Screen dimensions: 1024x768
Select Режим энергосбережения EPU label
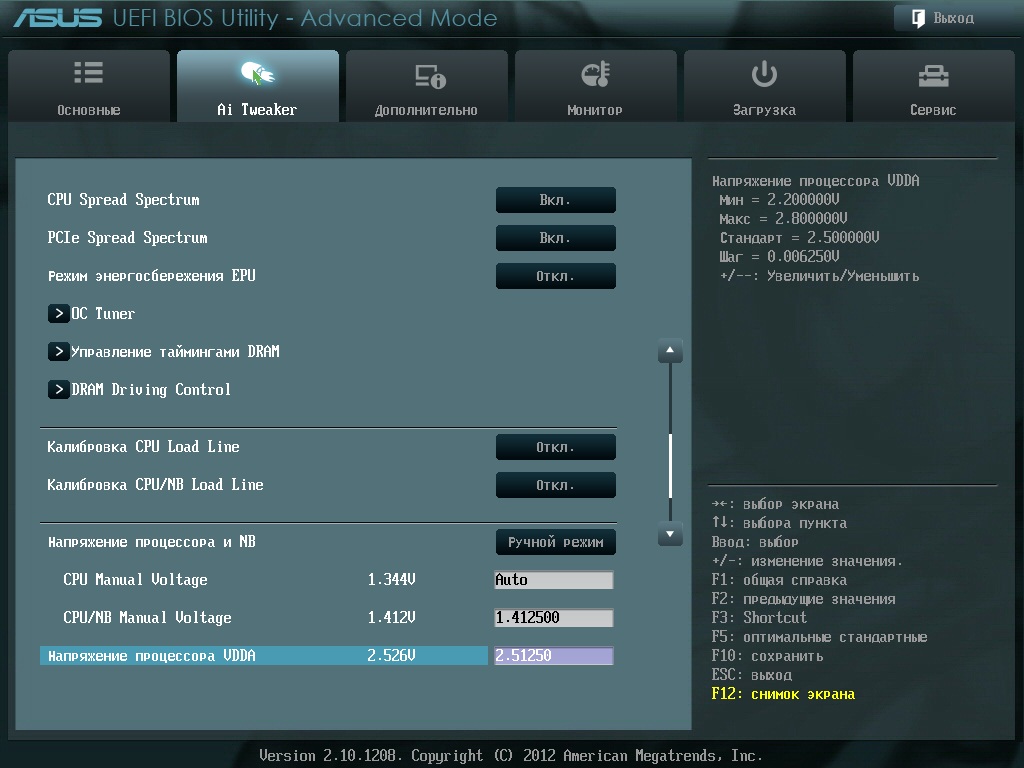pyautogui.click(x=152, y=276)
